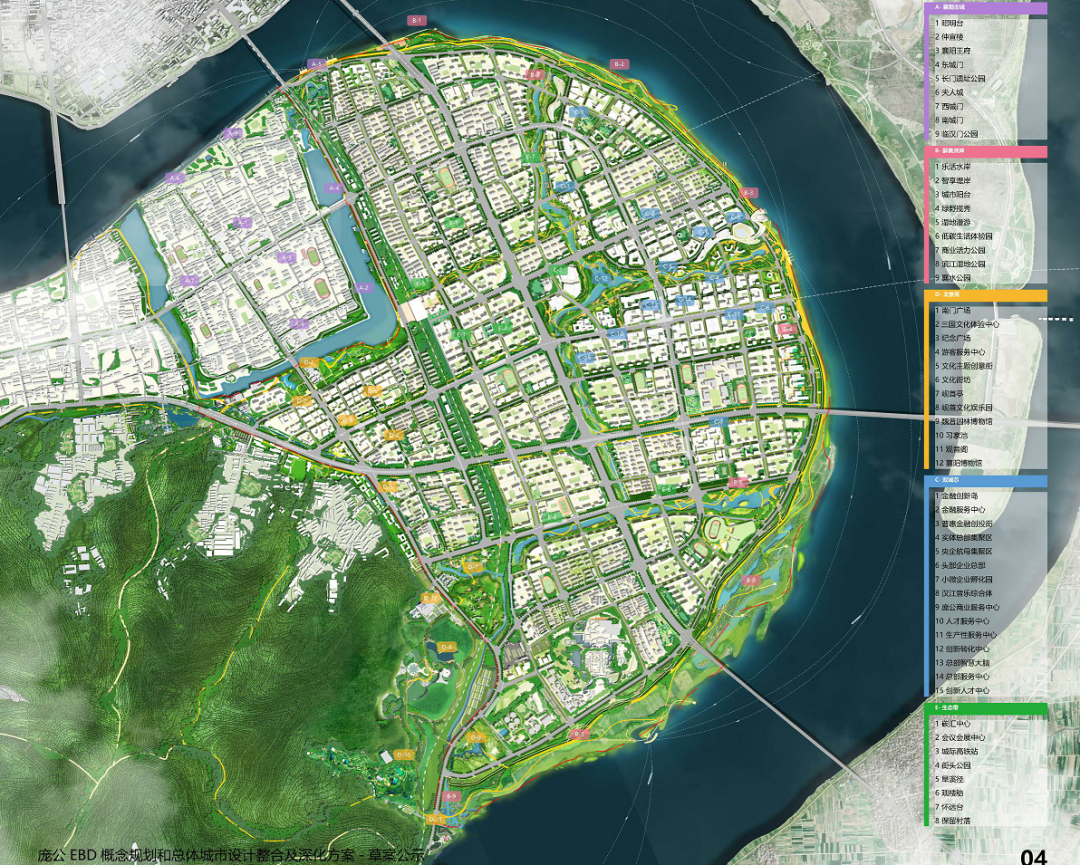
Task: Click the pink B-2 map marker
Action: coord(619,64)
